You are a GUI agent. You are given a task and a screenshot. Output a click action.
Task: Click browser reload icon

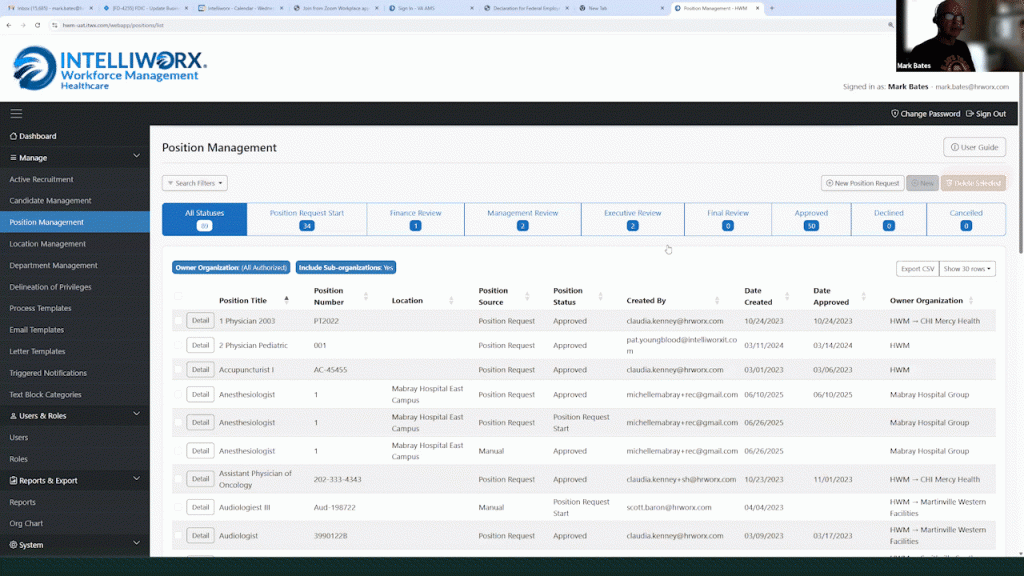[x=38, y=25]
